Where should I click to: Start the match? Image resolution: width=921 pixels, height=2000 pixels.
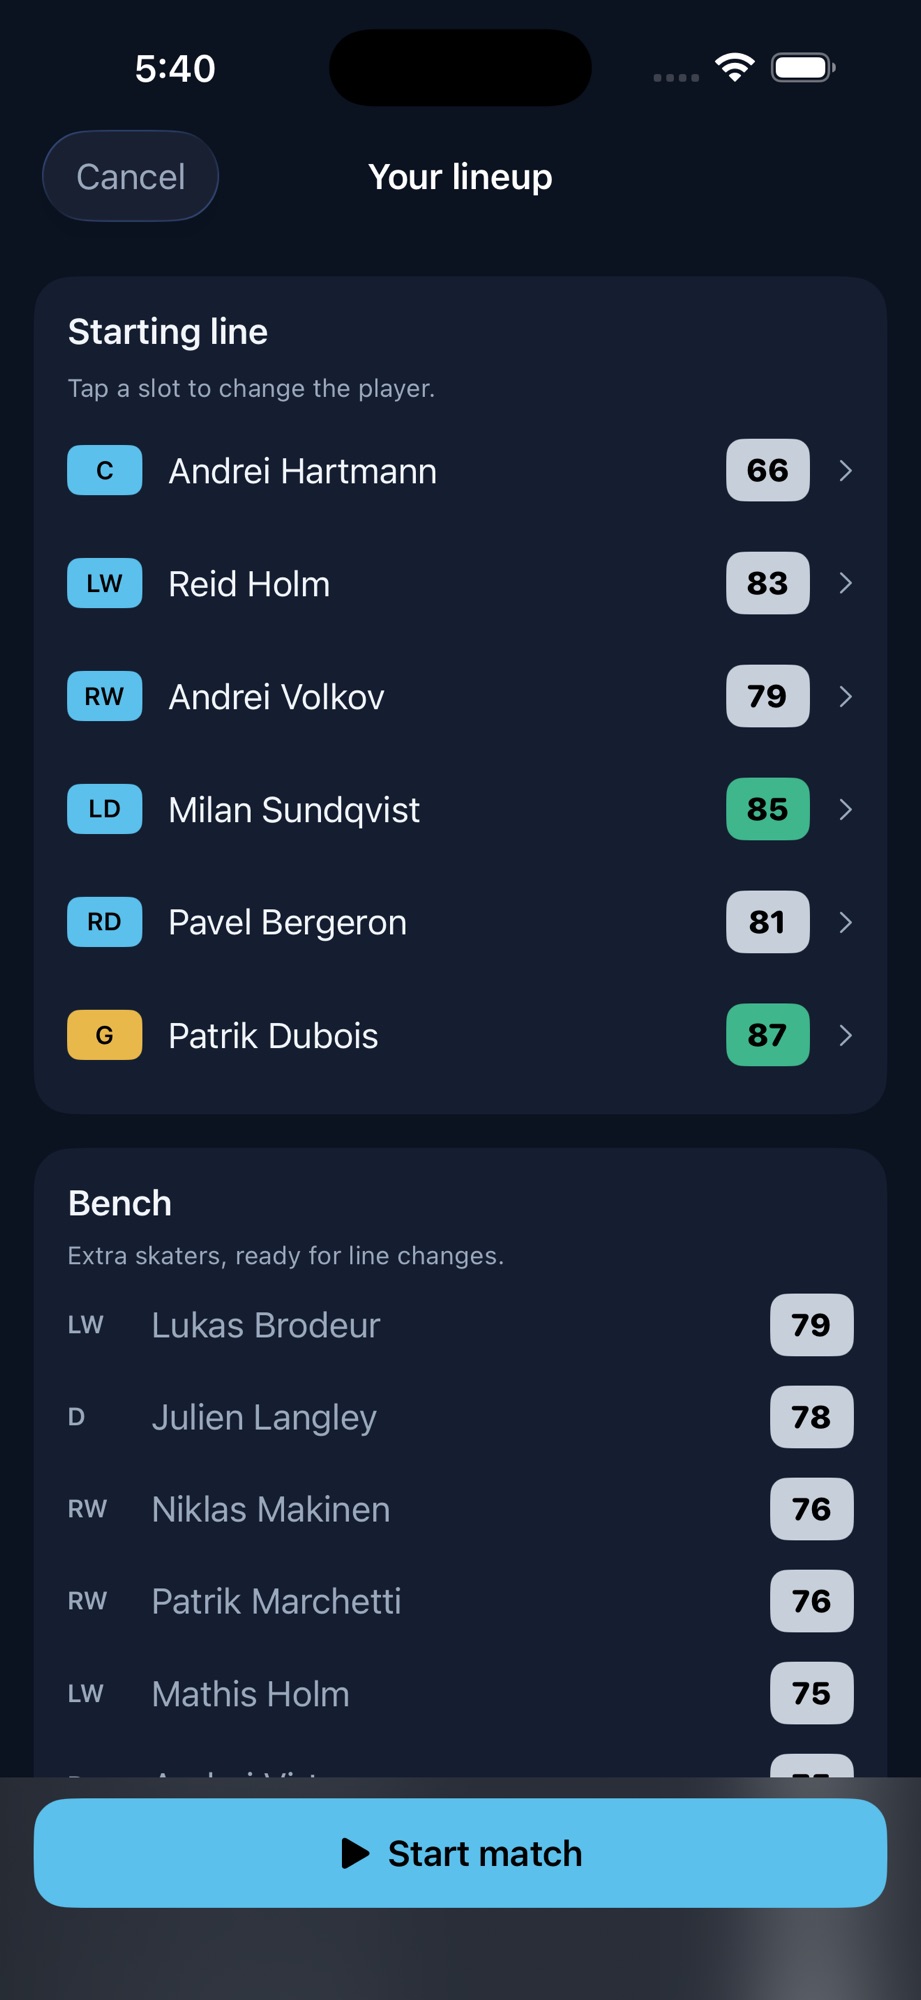(460, 1853)
